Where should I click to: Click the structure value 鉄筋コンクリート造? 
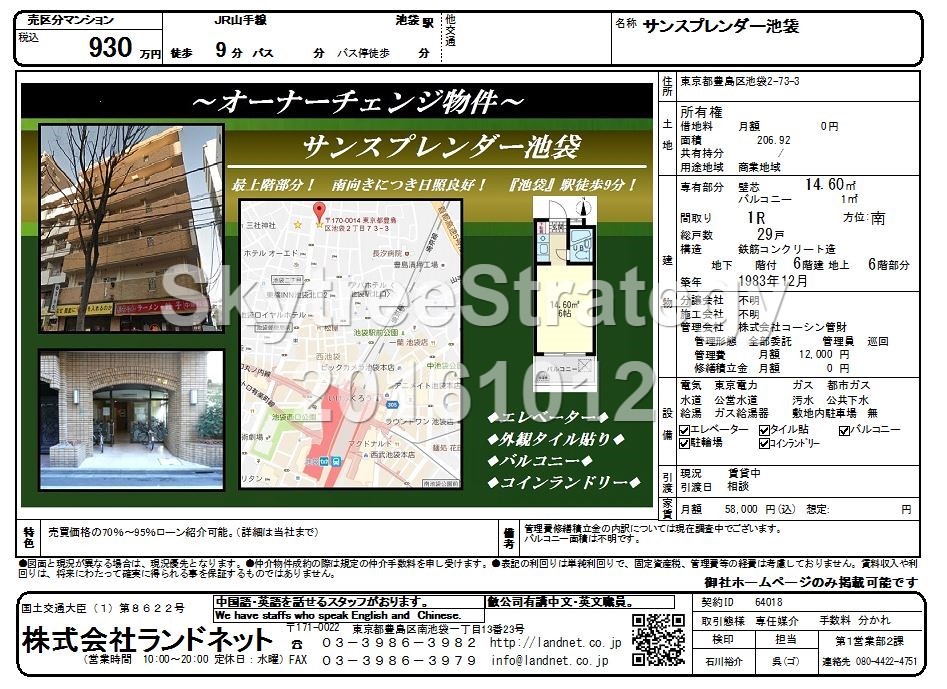[787, 249]
